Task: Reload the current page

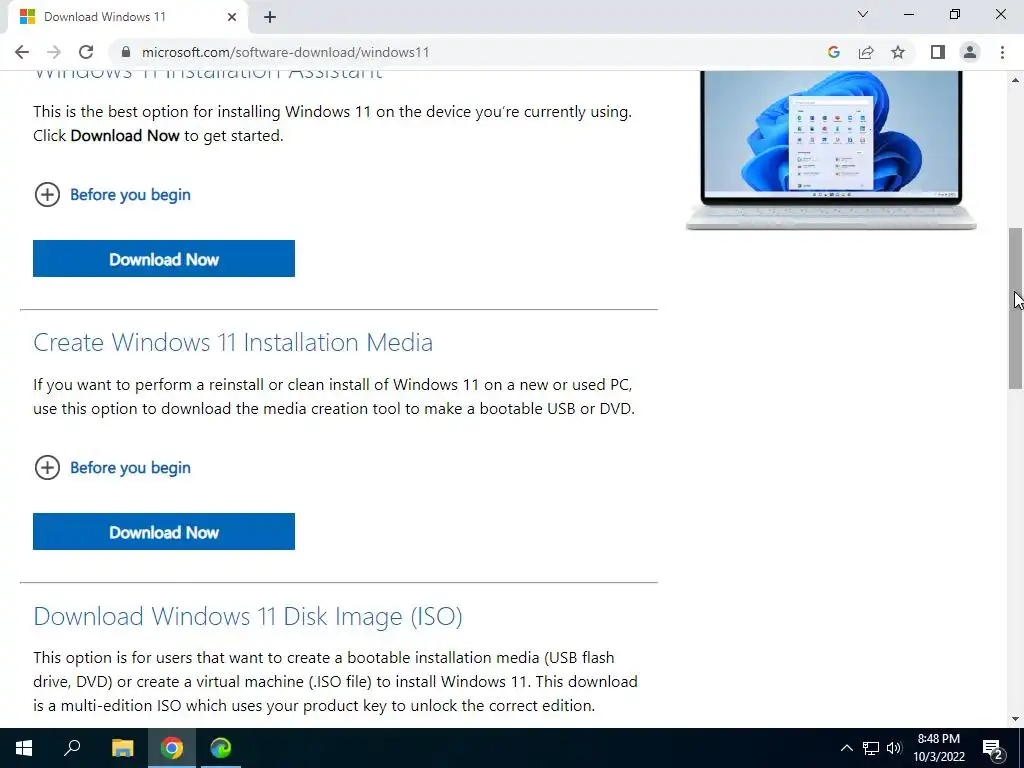Action: coord(86,52)
